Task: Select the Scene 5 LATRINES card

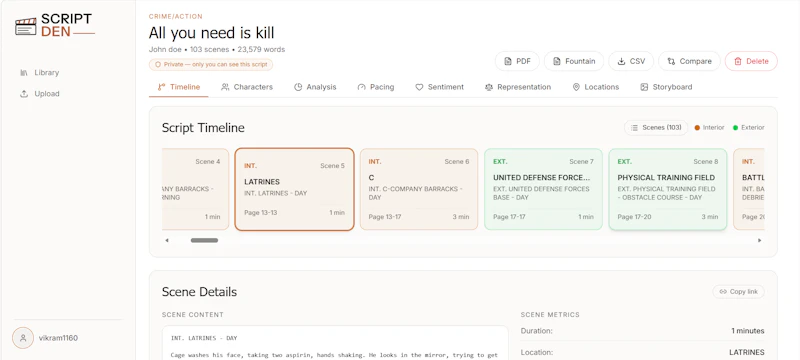Action: click(x=294, y=189)
